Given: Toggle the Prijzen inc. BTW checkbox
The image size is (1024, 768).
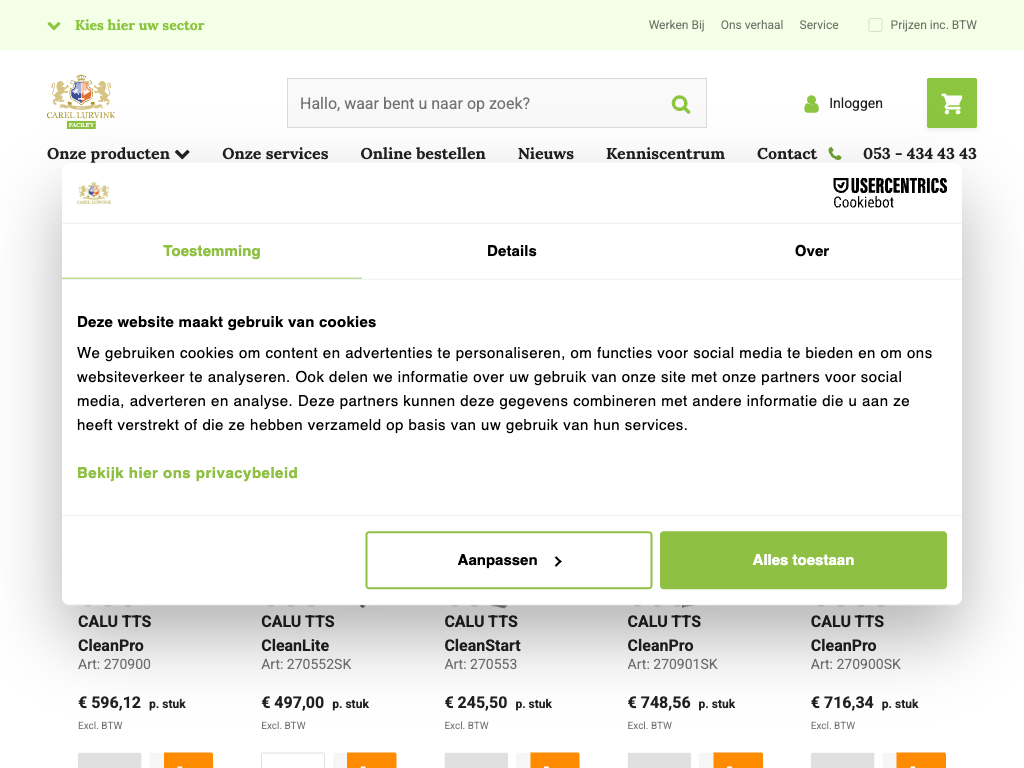Looking at the screenshot, I should 875,25.
